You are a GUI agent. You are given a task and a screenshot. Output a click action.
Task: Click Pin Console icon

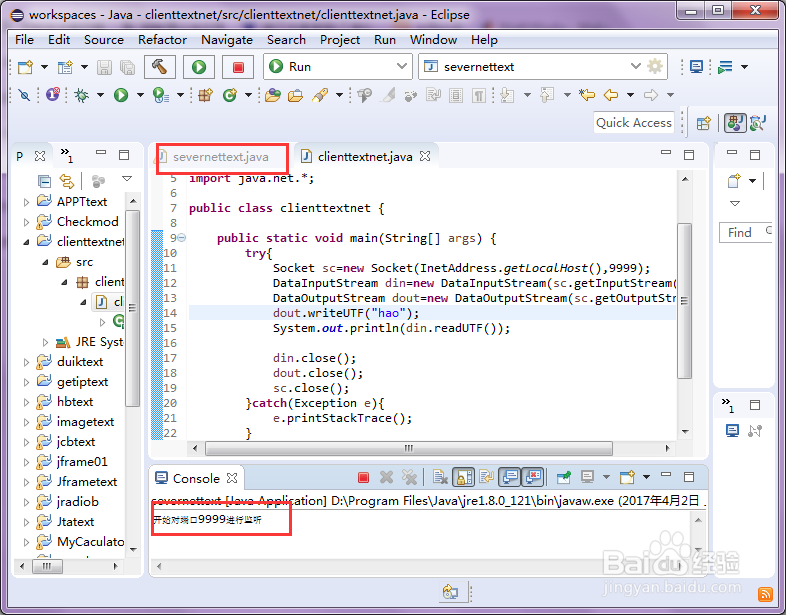[x=564, y=477]
